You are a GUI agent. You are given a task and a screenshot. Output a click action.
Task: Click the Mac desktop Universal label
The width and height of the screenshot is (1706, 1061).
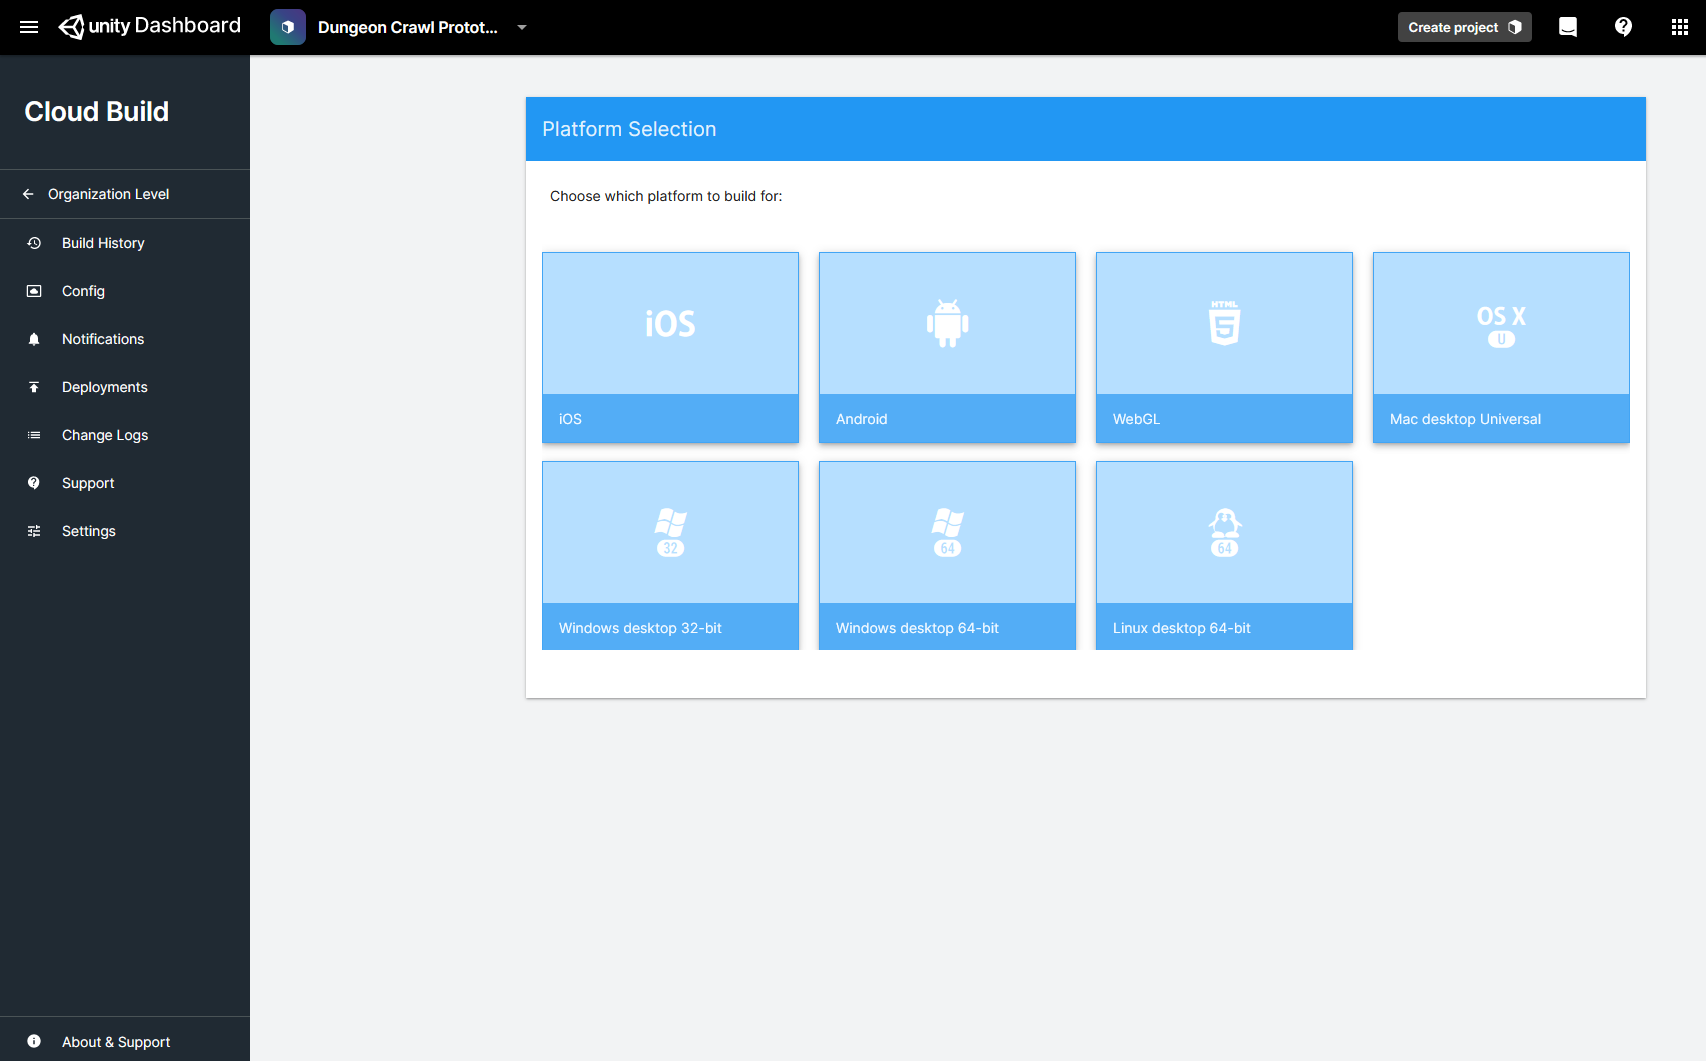1465,419
